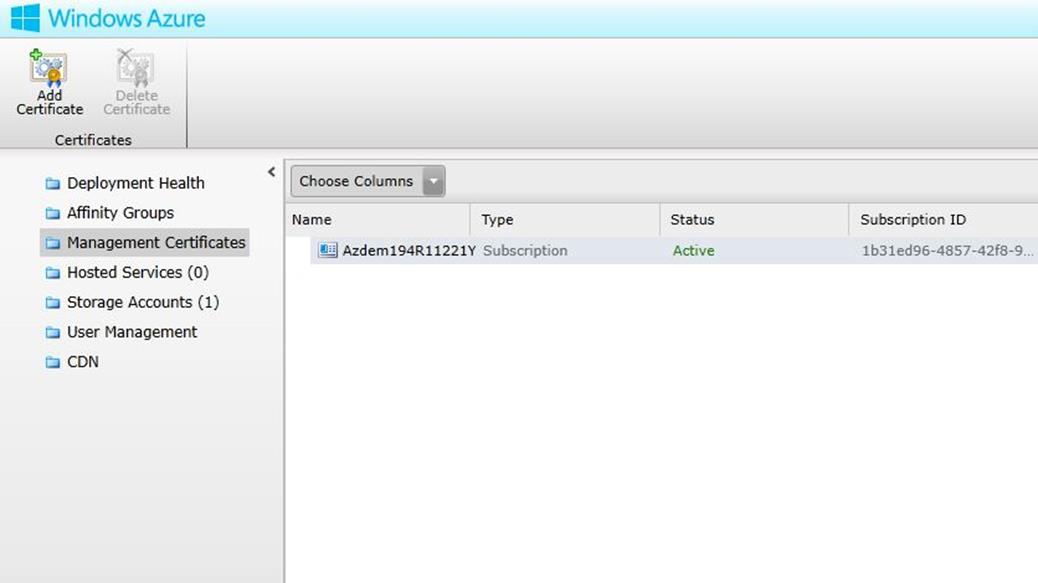Click the Windows Azure logo
Viewport: 1038px width, 583px height.
click(25, 18)
